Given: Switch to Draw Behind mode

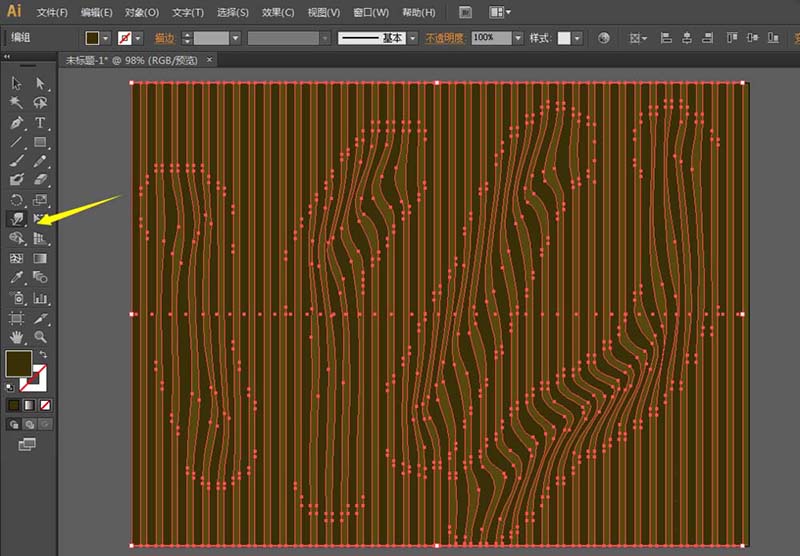Looking at the screenshot, I should pos(30,424).
